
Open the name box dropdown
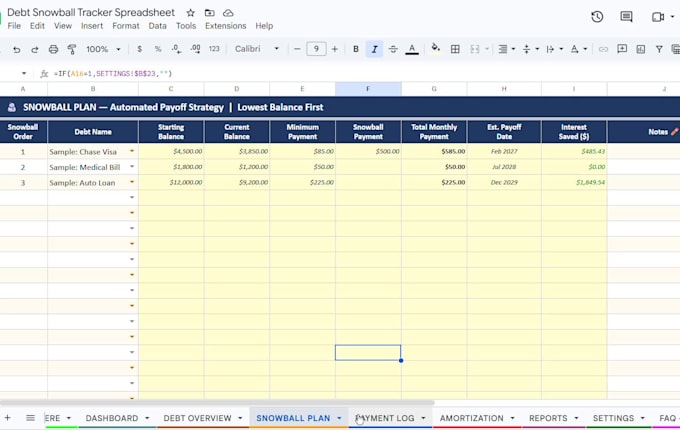coord(24,73)
